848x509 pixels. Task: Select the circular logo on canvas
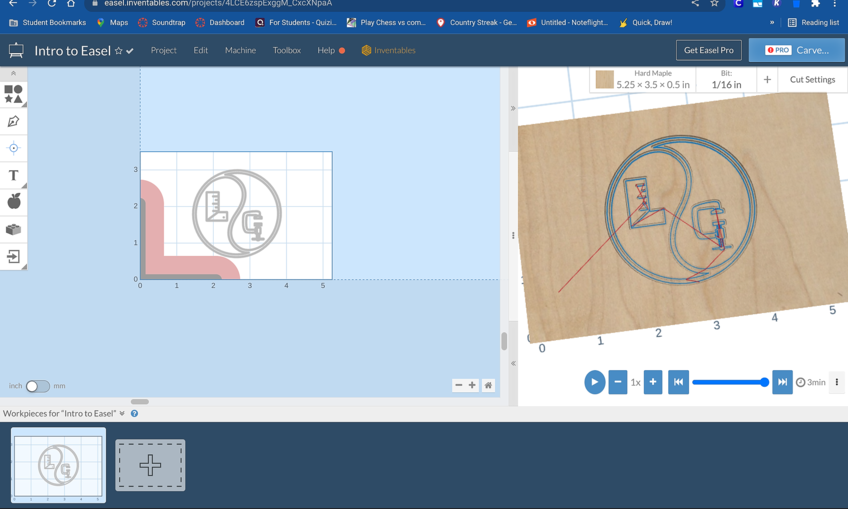click(237, 213)
